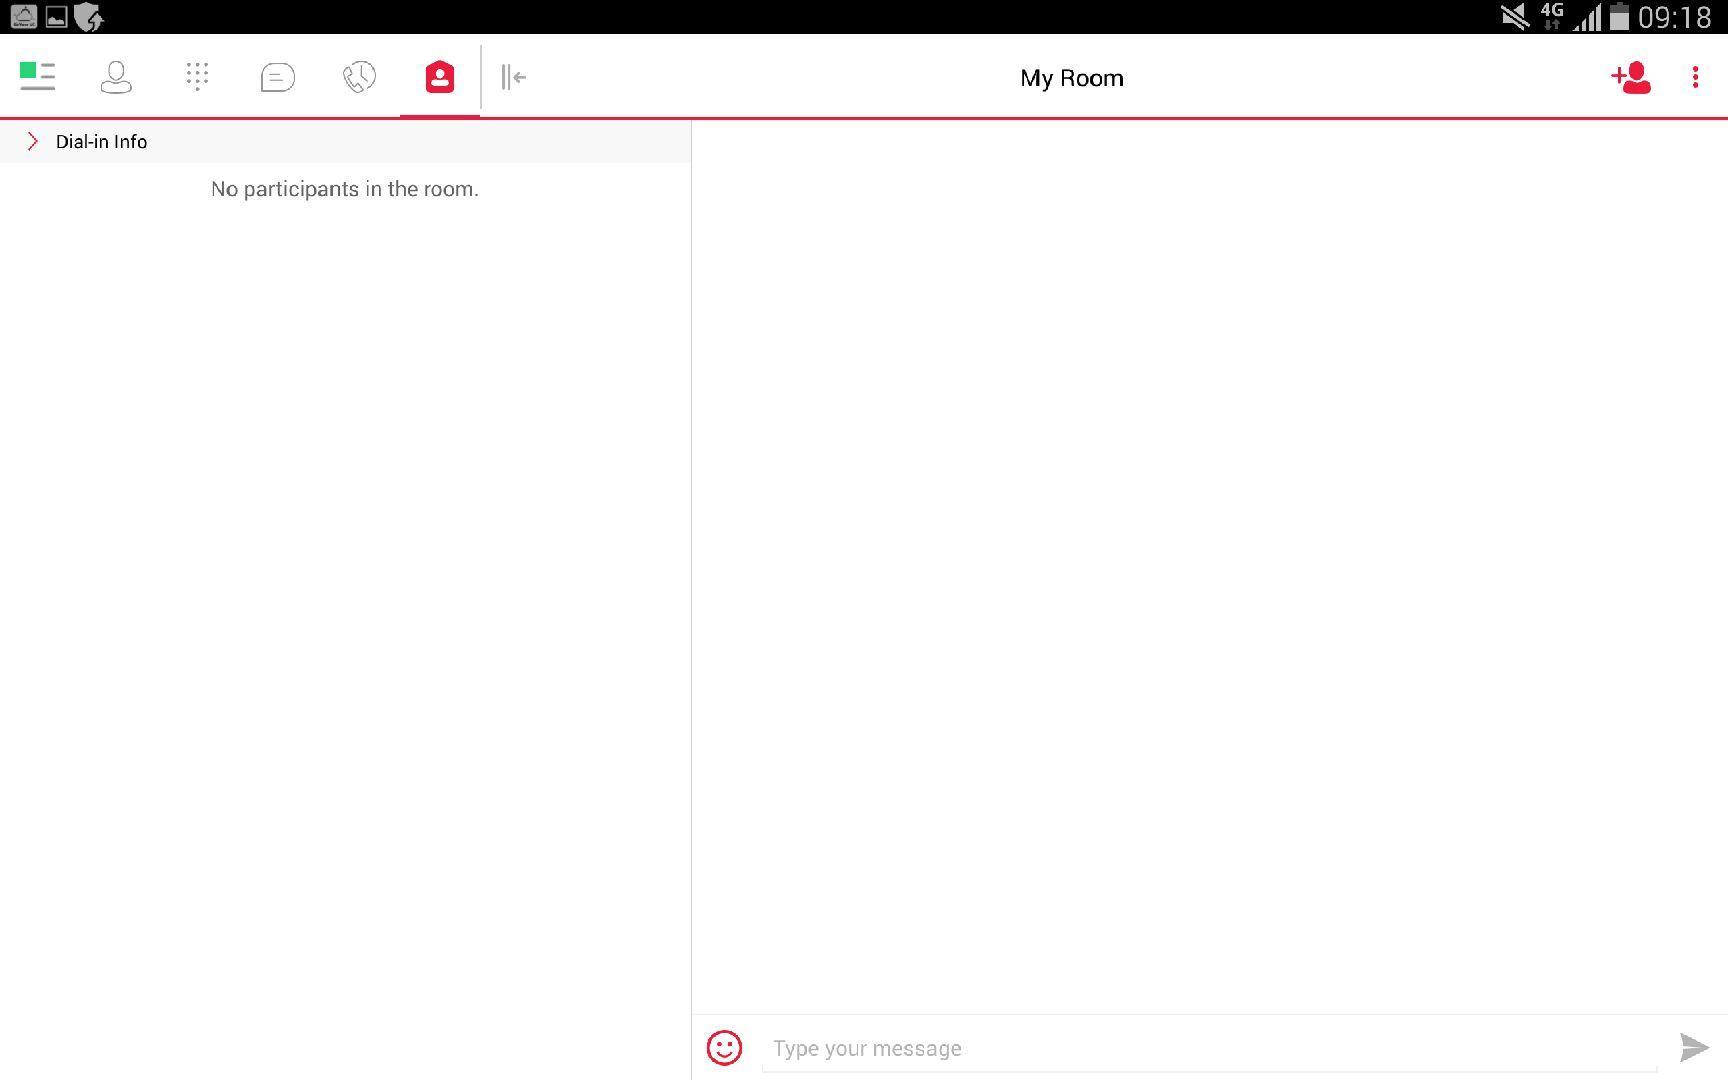Open the picture notification icon
The image size is (1728, 1080).
click(x=57, y=17)
